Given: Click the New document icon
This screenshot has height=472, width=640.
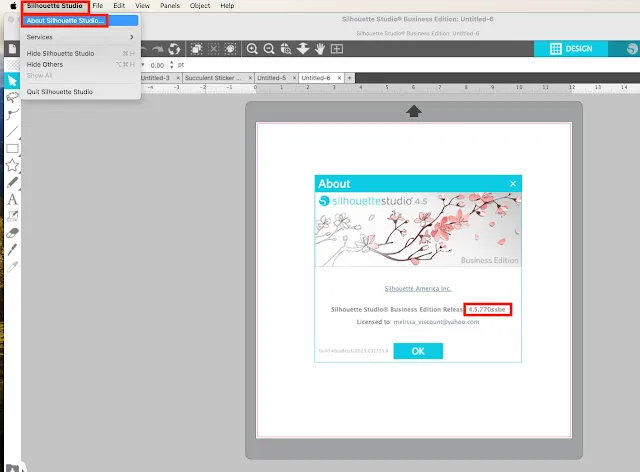Looking at the screenshot, I should pos(12,49).
